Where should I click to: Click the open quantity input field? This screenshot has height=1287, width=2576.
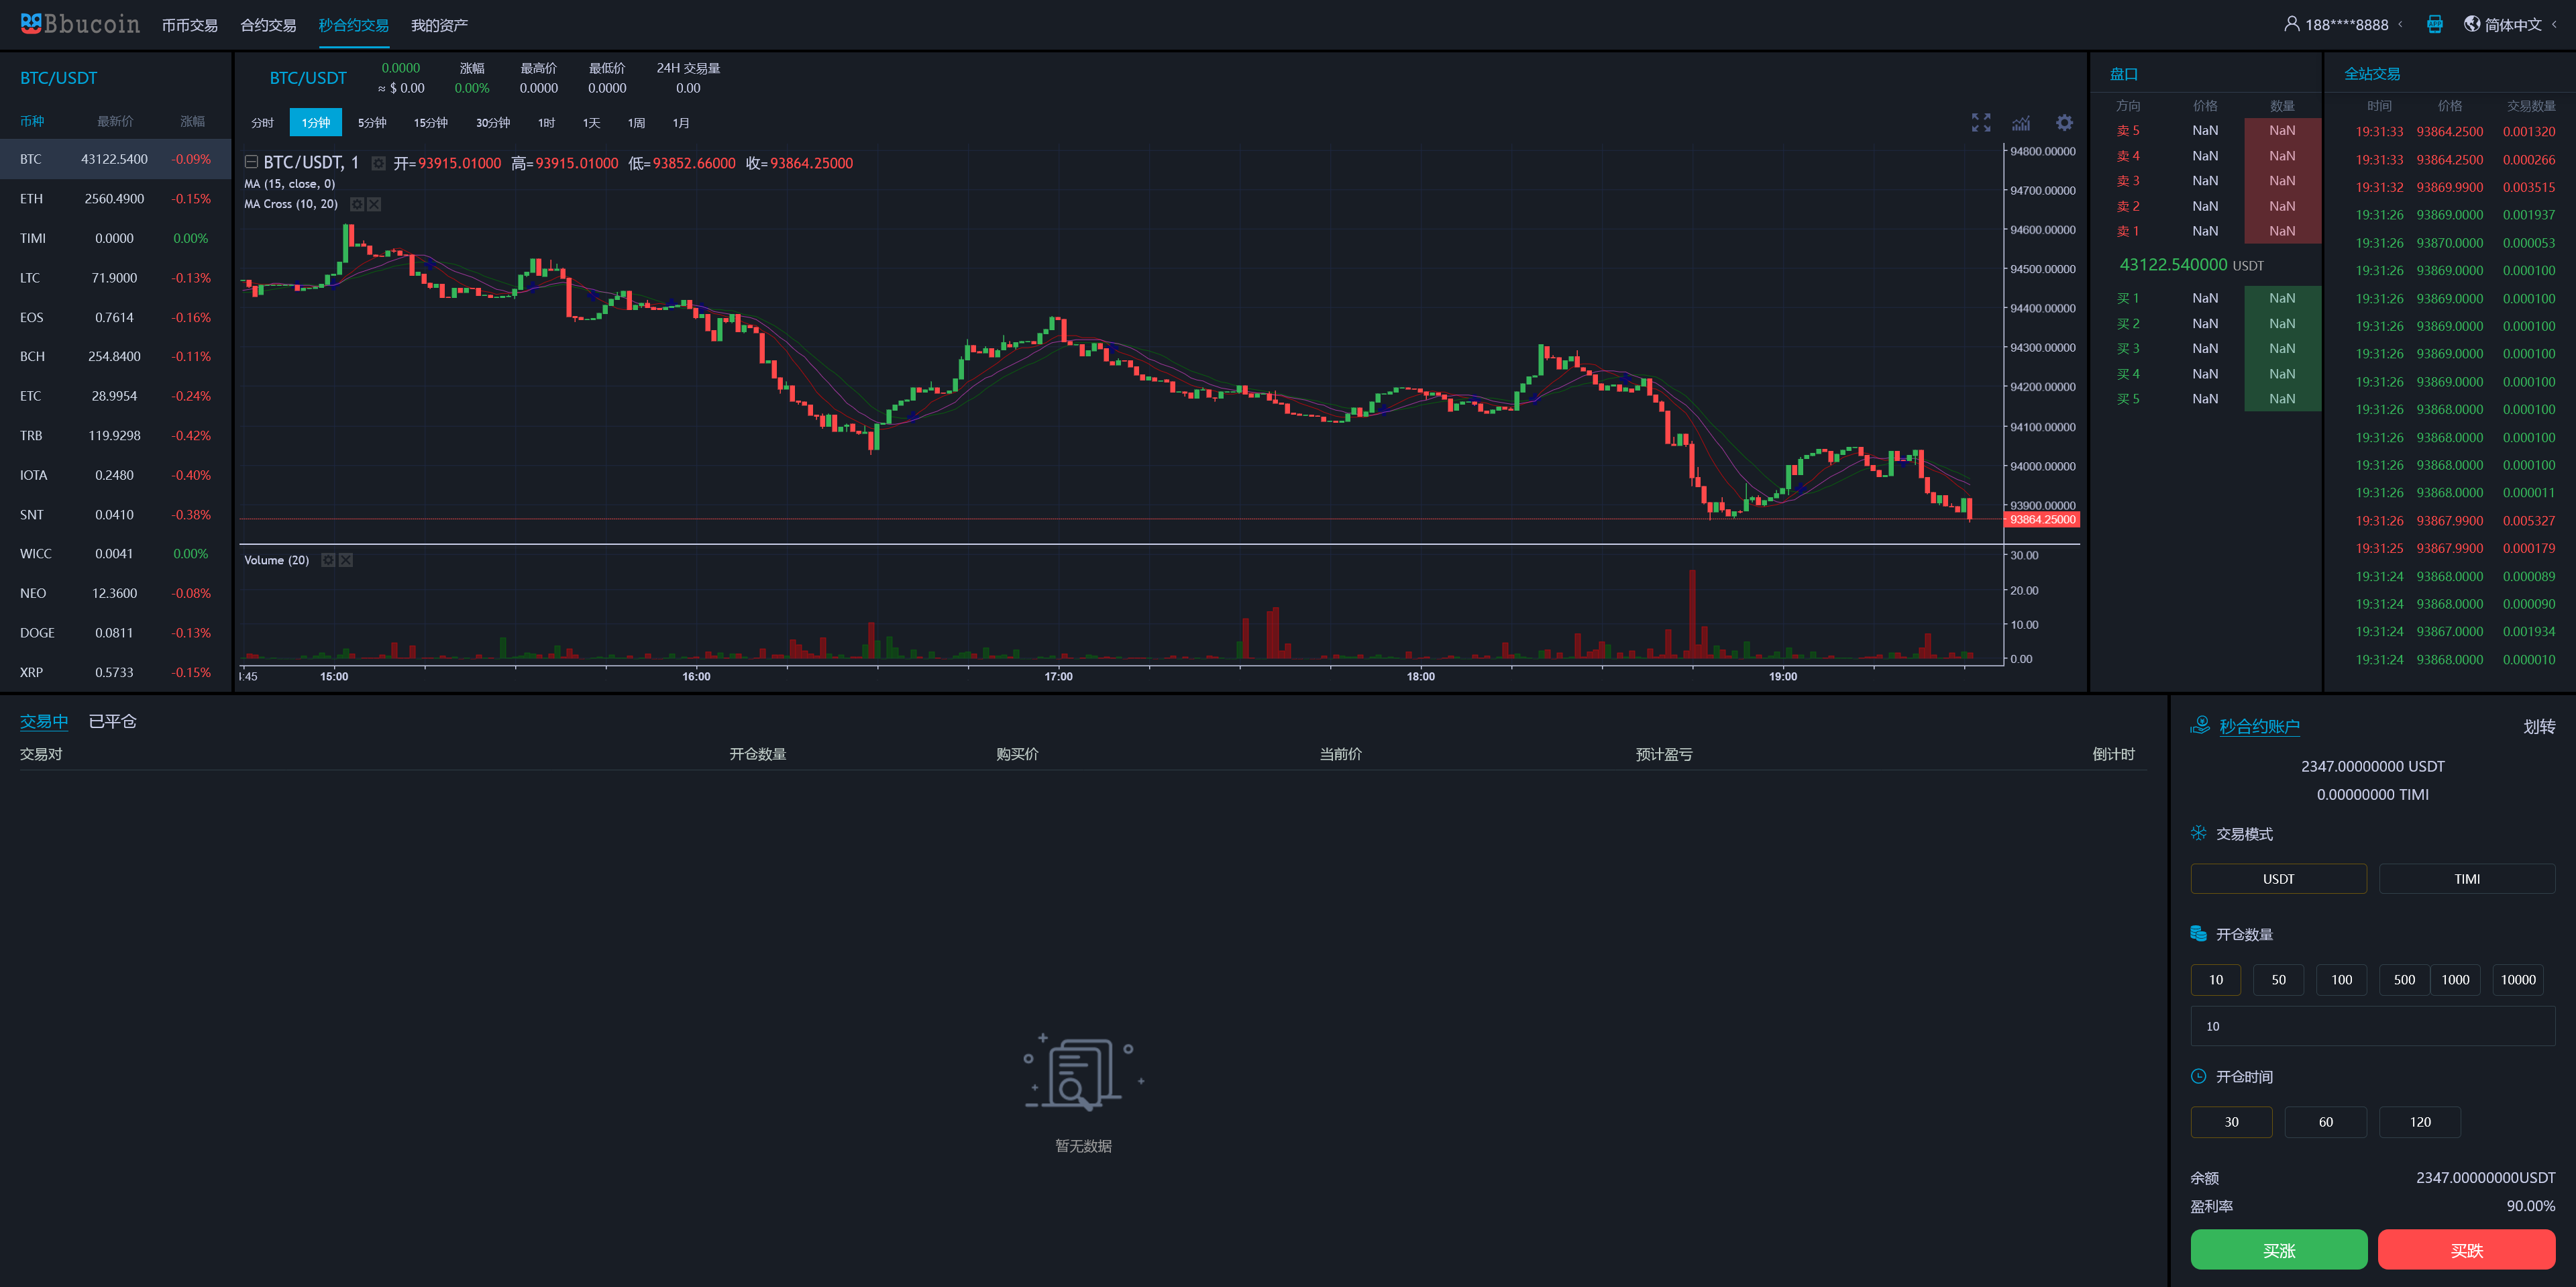(2372, 1026)
